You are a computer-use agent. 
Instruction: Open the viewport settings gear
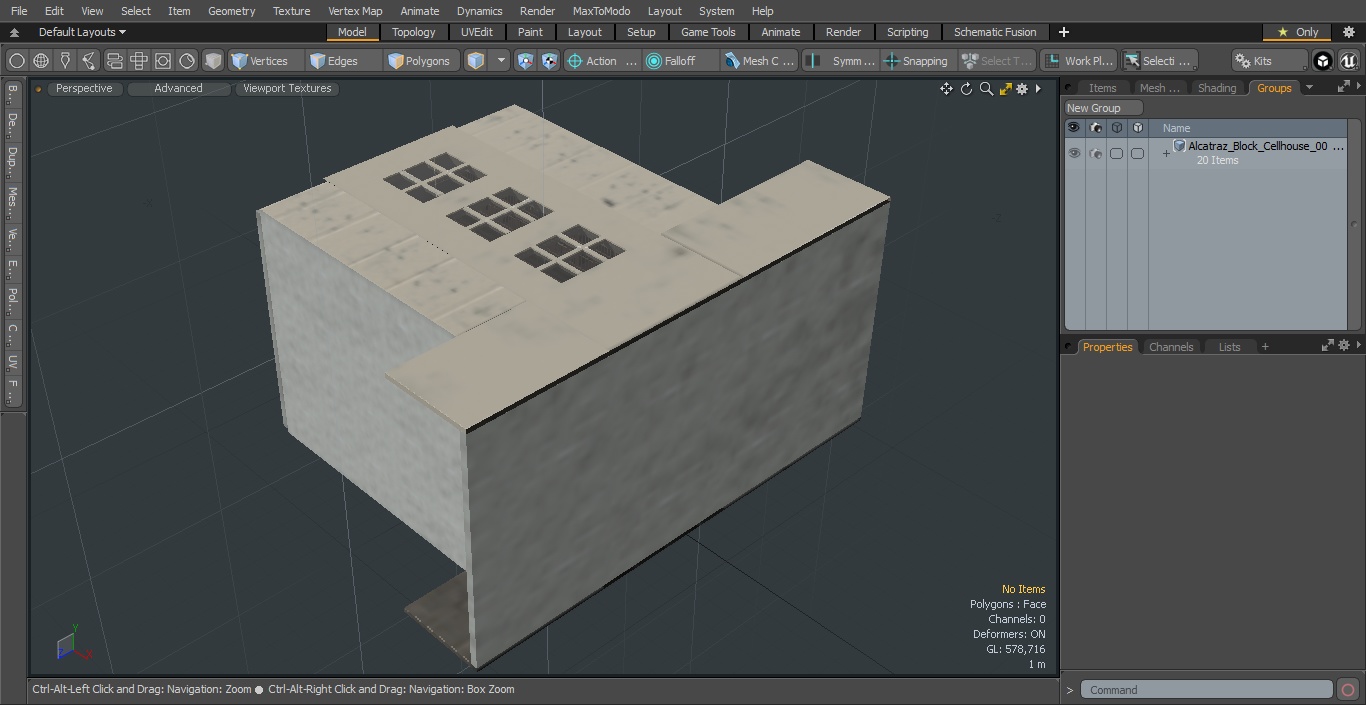pos(1022,89)
